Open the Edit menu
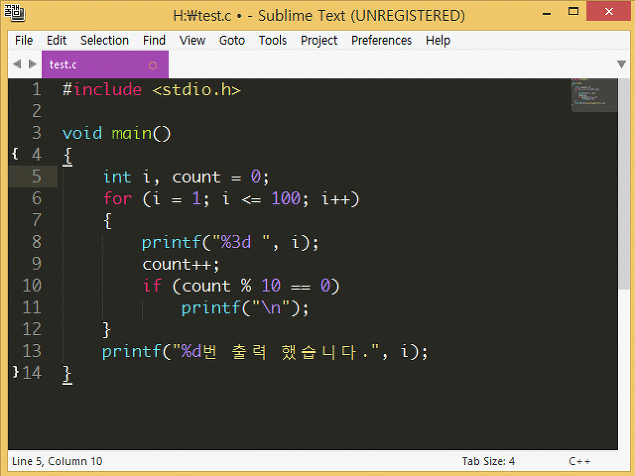 coord(56,41)
